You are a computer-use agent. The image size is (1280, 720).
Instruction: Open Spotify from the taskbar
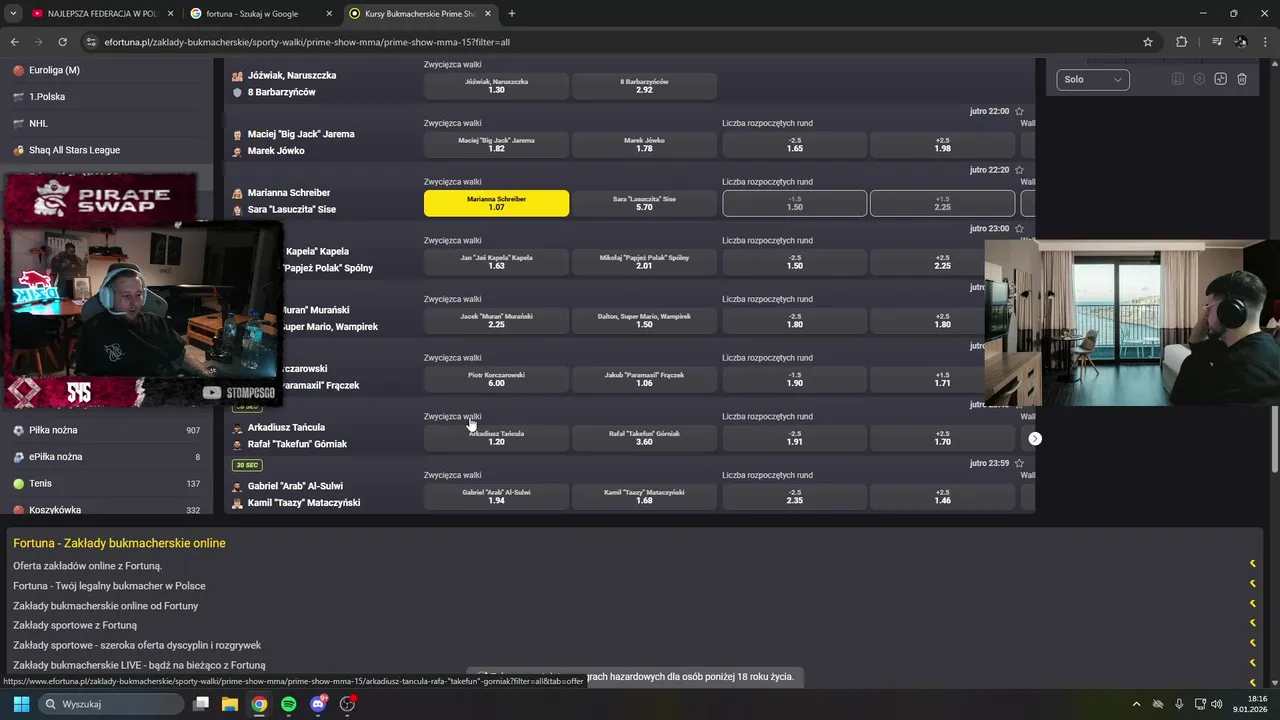click(x=288, y=704)
